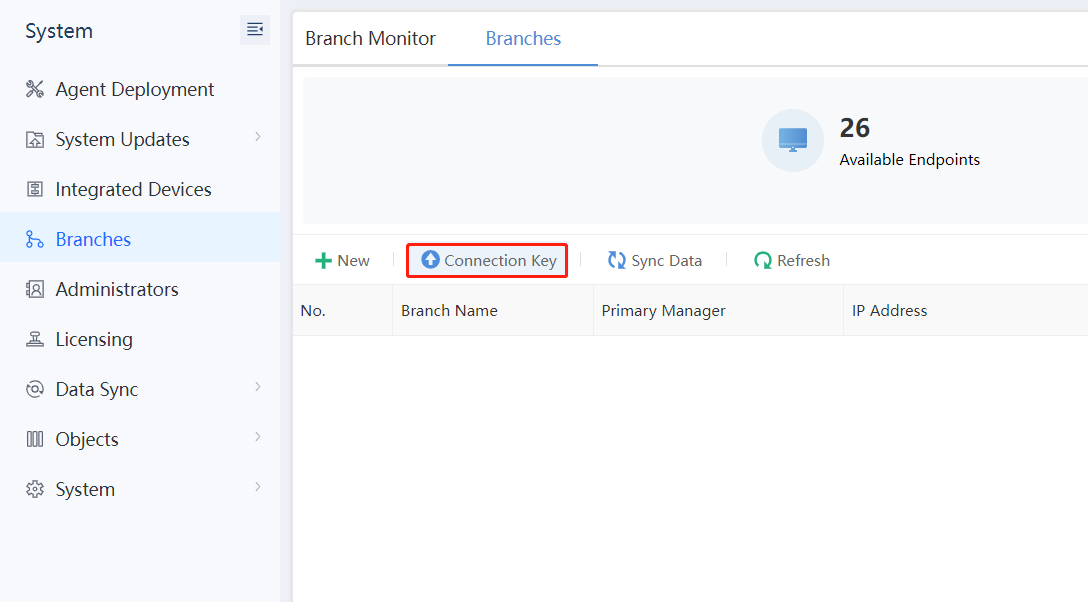Expand the Data Sync submenu
This screenshot has width=1088, height=602.
(x=258, y=387)
